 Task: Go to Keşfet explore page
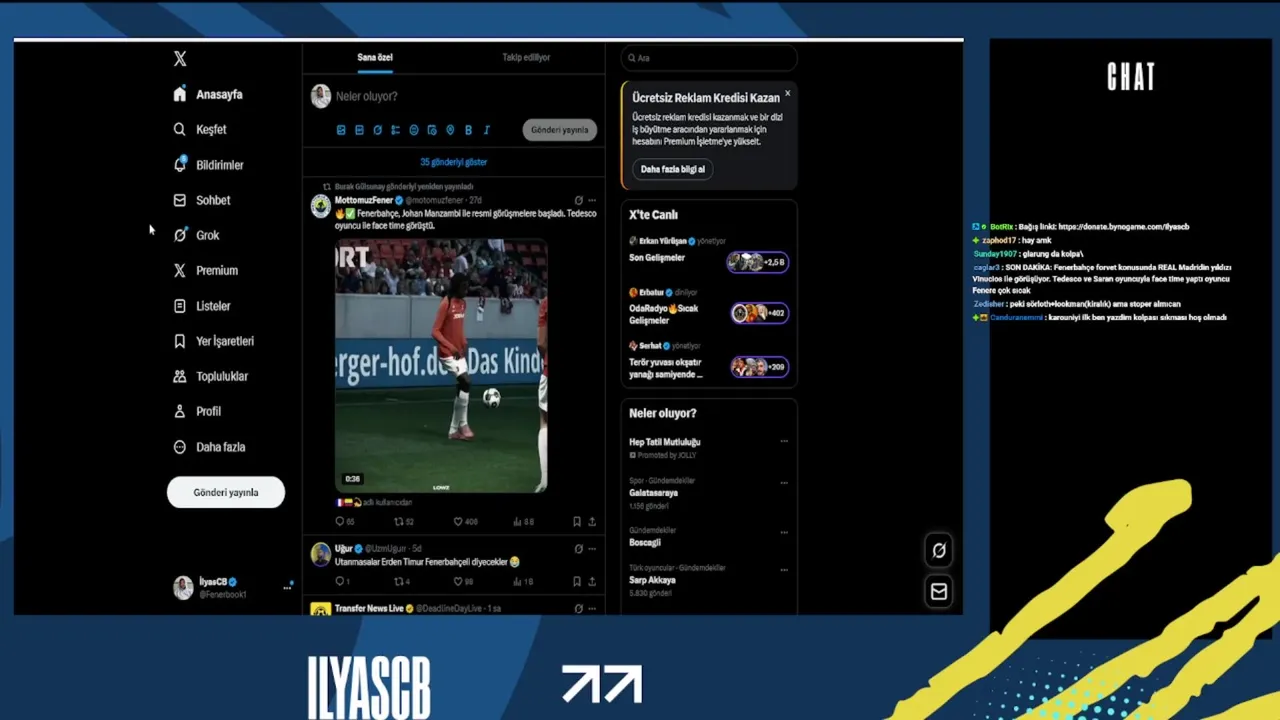[x=200, y=129]
